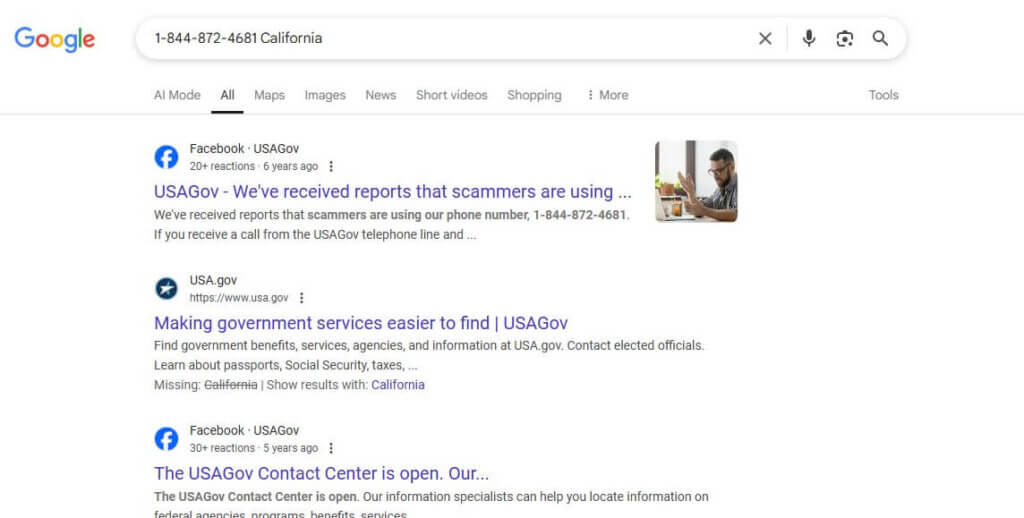Expand the More search filters menu

[607, 95]
